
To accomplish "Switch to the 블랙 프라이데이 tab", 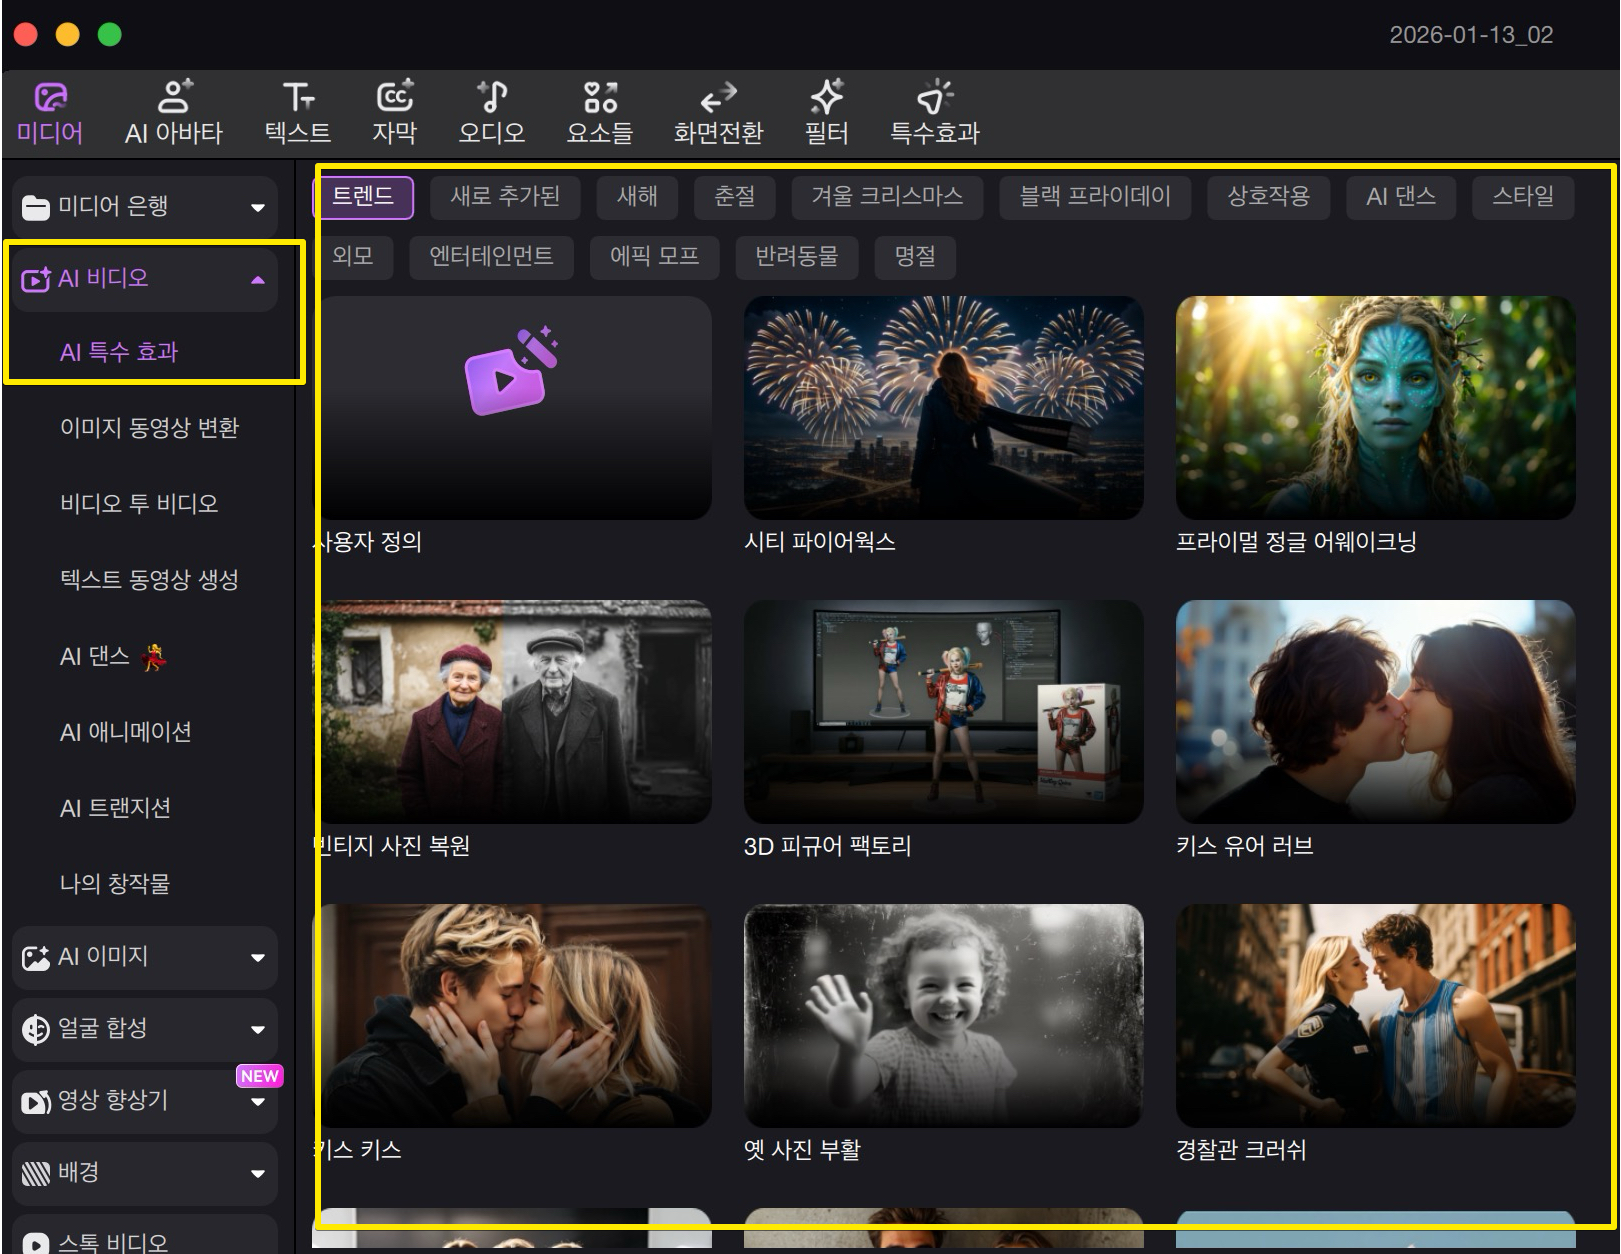I will coord(1095,196).
